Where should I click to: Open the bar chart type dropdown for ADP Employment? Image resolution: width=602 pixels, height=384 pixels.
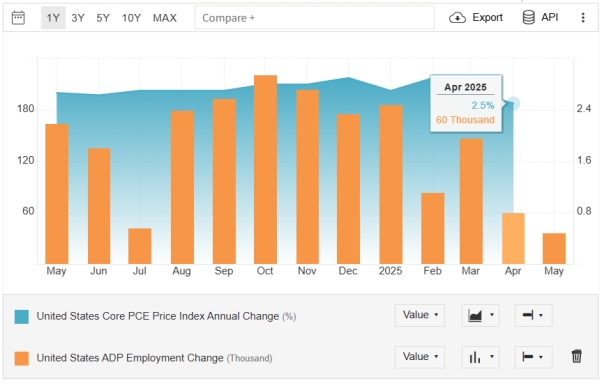tap(480, 357)
